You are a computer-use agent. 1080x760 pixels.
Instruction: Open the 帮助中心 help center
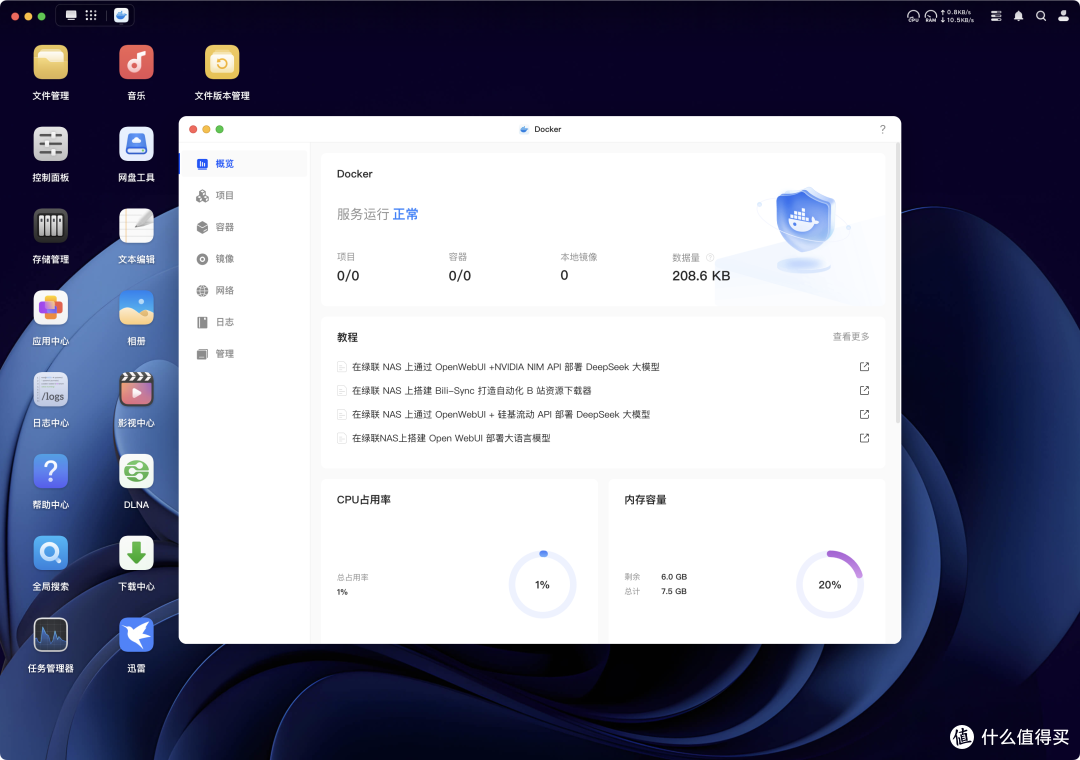tap(50, 472)
